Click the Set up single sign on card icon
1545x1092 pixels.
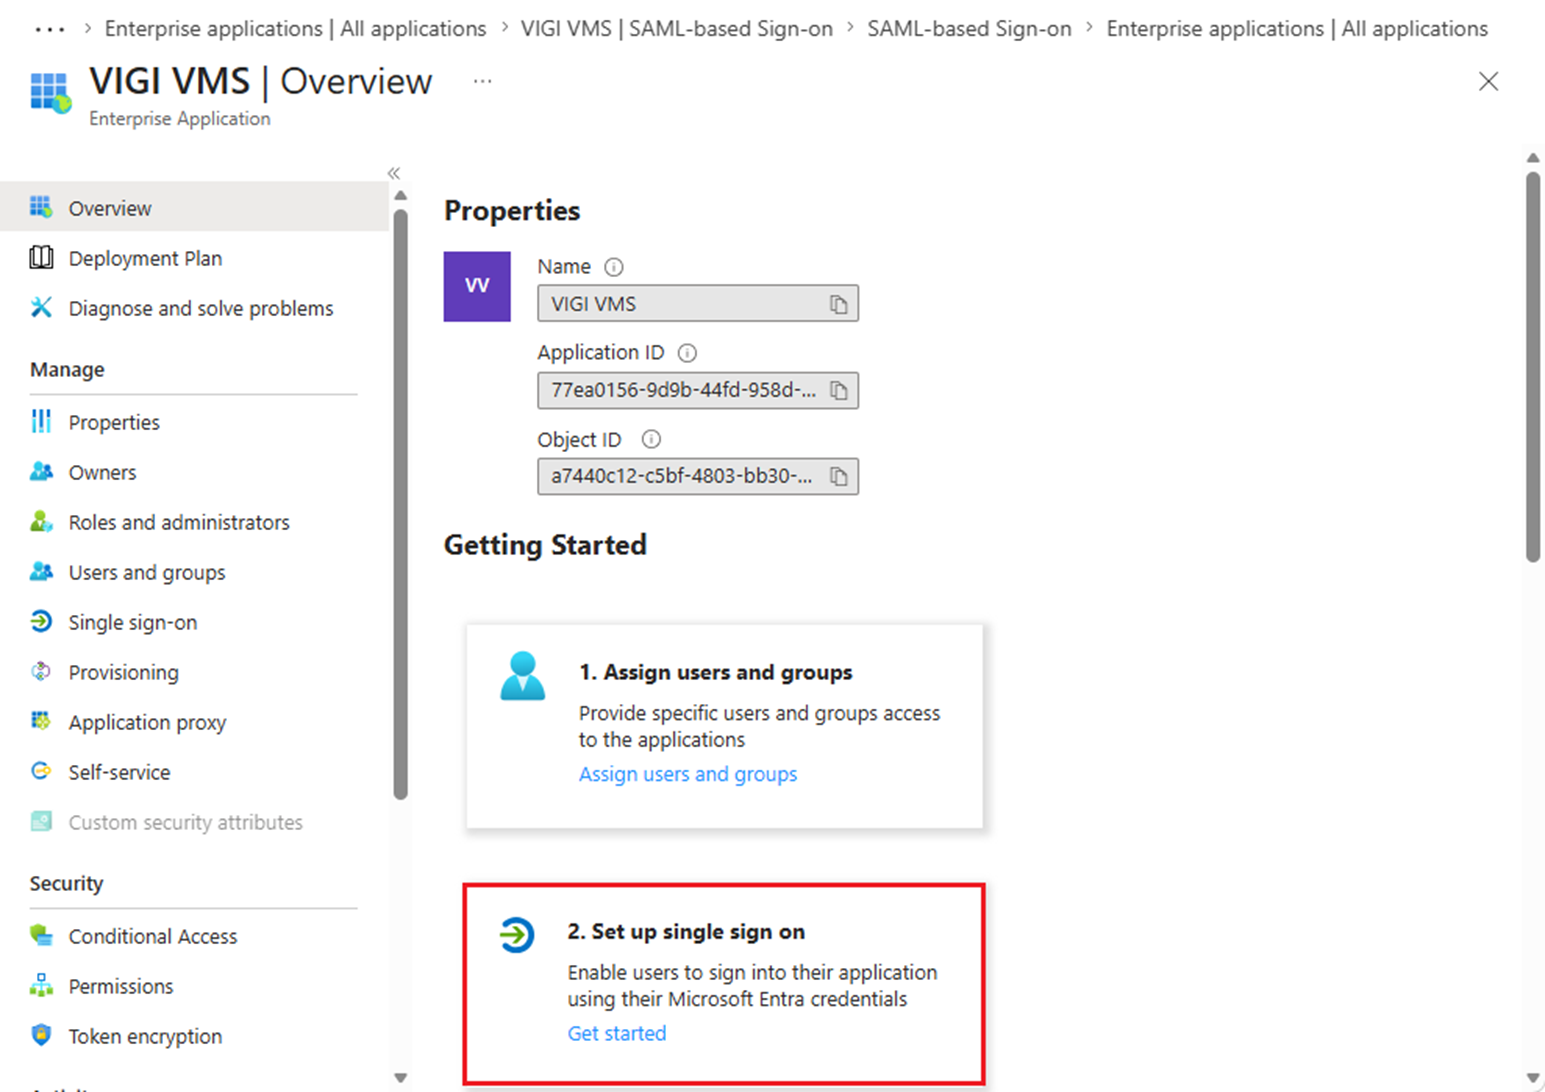(x=517, y=935)
